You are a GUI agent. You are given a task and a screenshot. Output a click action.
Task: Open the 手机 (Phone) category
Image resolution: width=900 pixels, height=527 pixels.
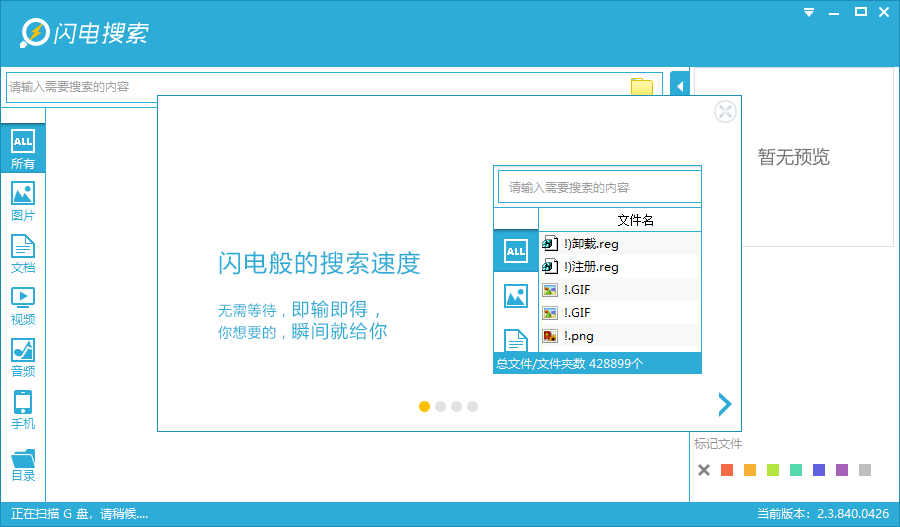click(23, 408)
